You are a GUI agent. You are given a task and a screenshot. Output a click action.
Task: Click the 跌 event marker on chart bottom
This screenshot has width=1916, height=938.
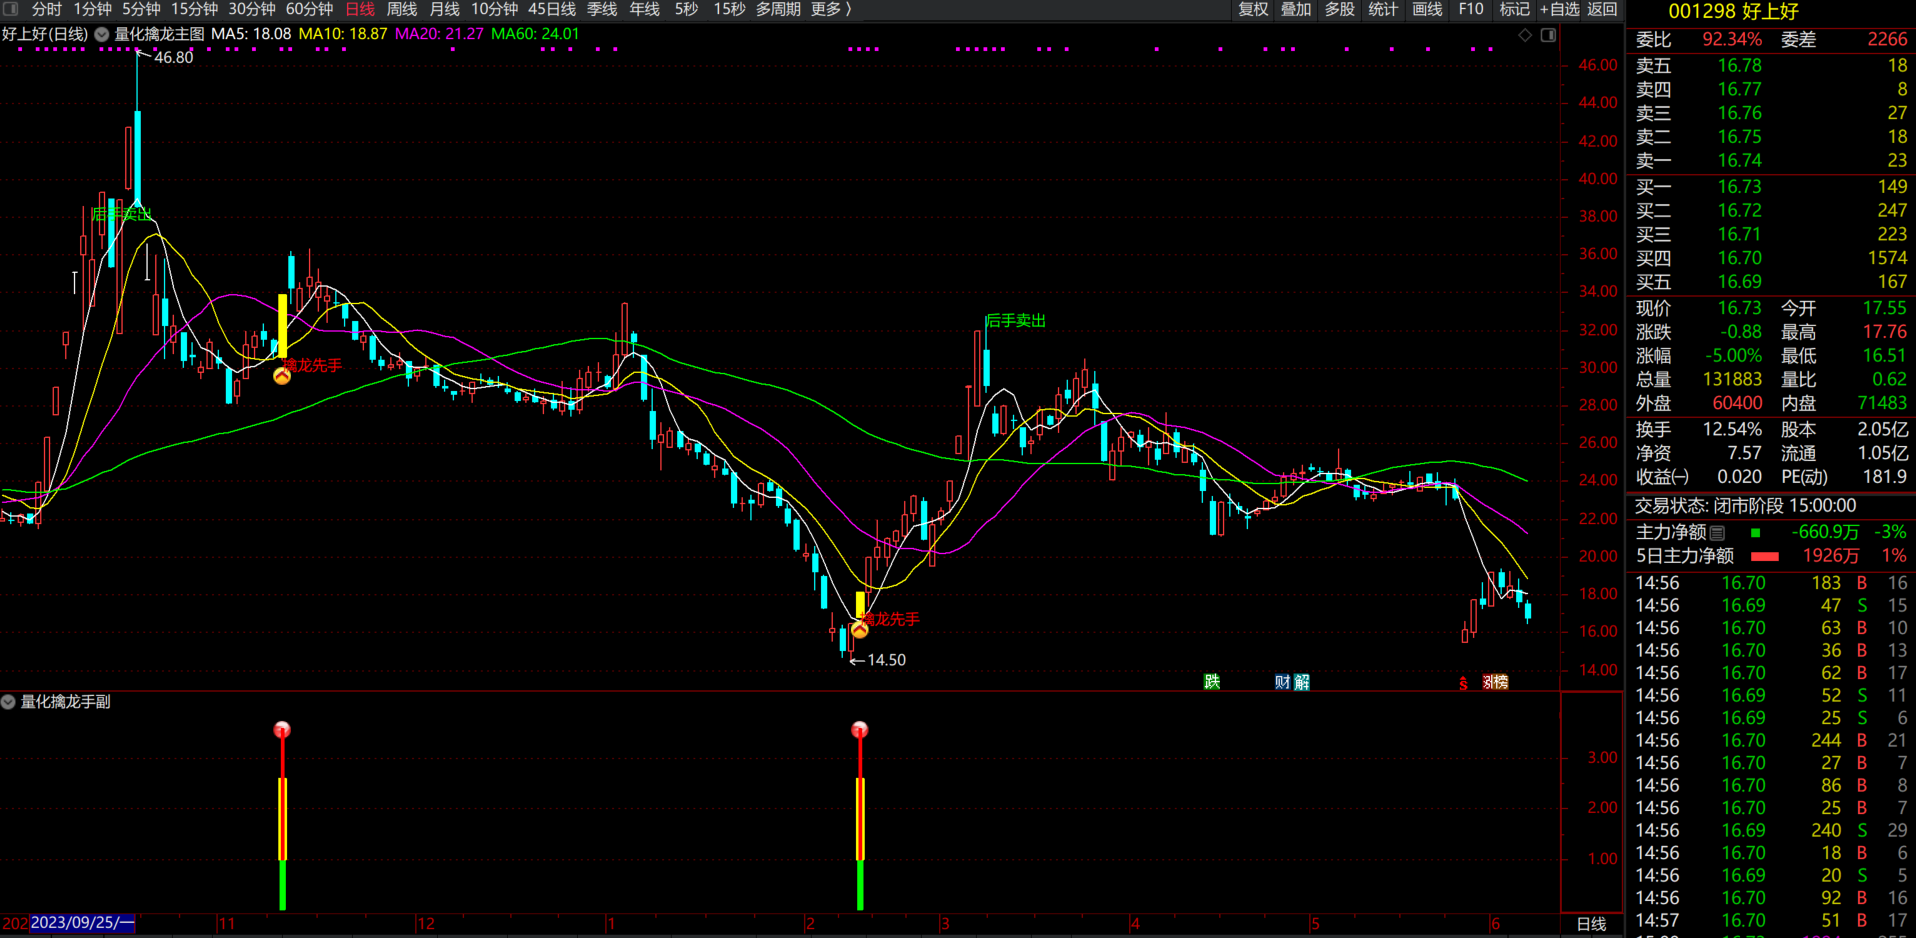click(x=1212, y=682)
